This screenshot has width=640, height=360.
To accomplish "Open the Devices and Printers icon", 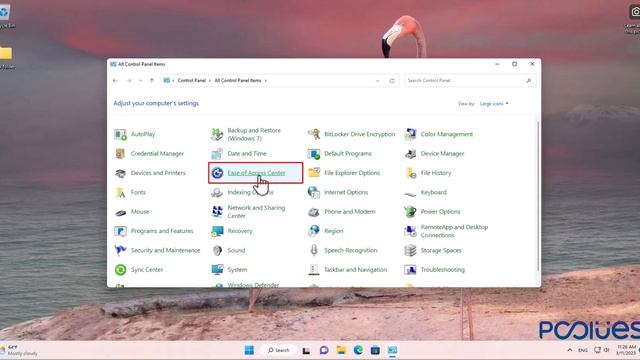I will pyautogui.click(x=120, y=173).
